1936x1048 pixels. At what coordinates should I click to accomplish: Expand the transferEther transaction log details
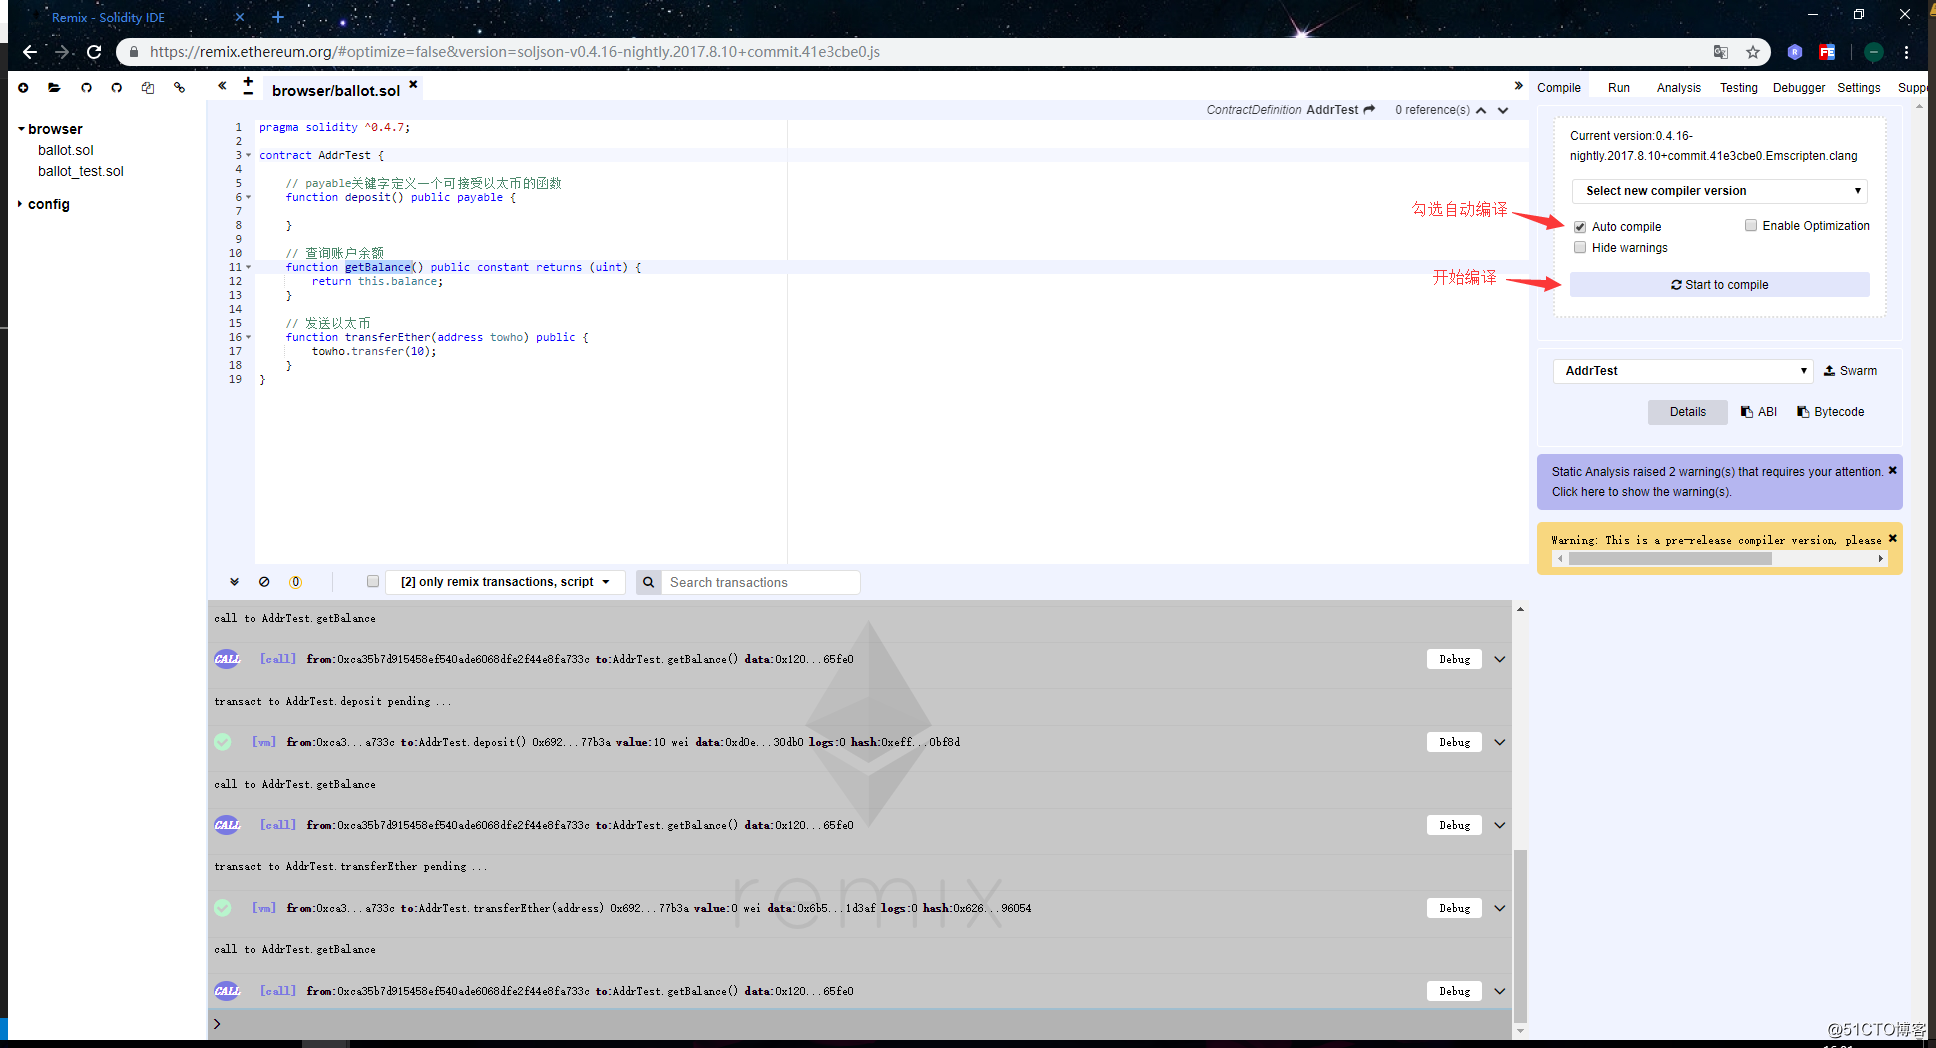(x=1500, y=908)
